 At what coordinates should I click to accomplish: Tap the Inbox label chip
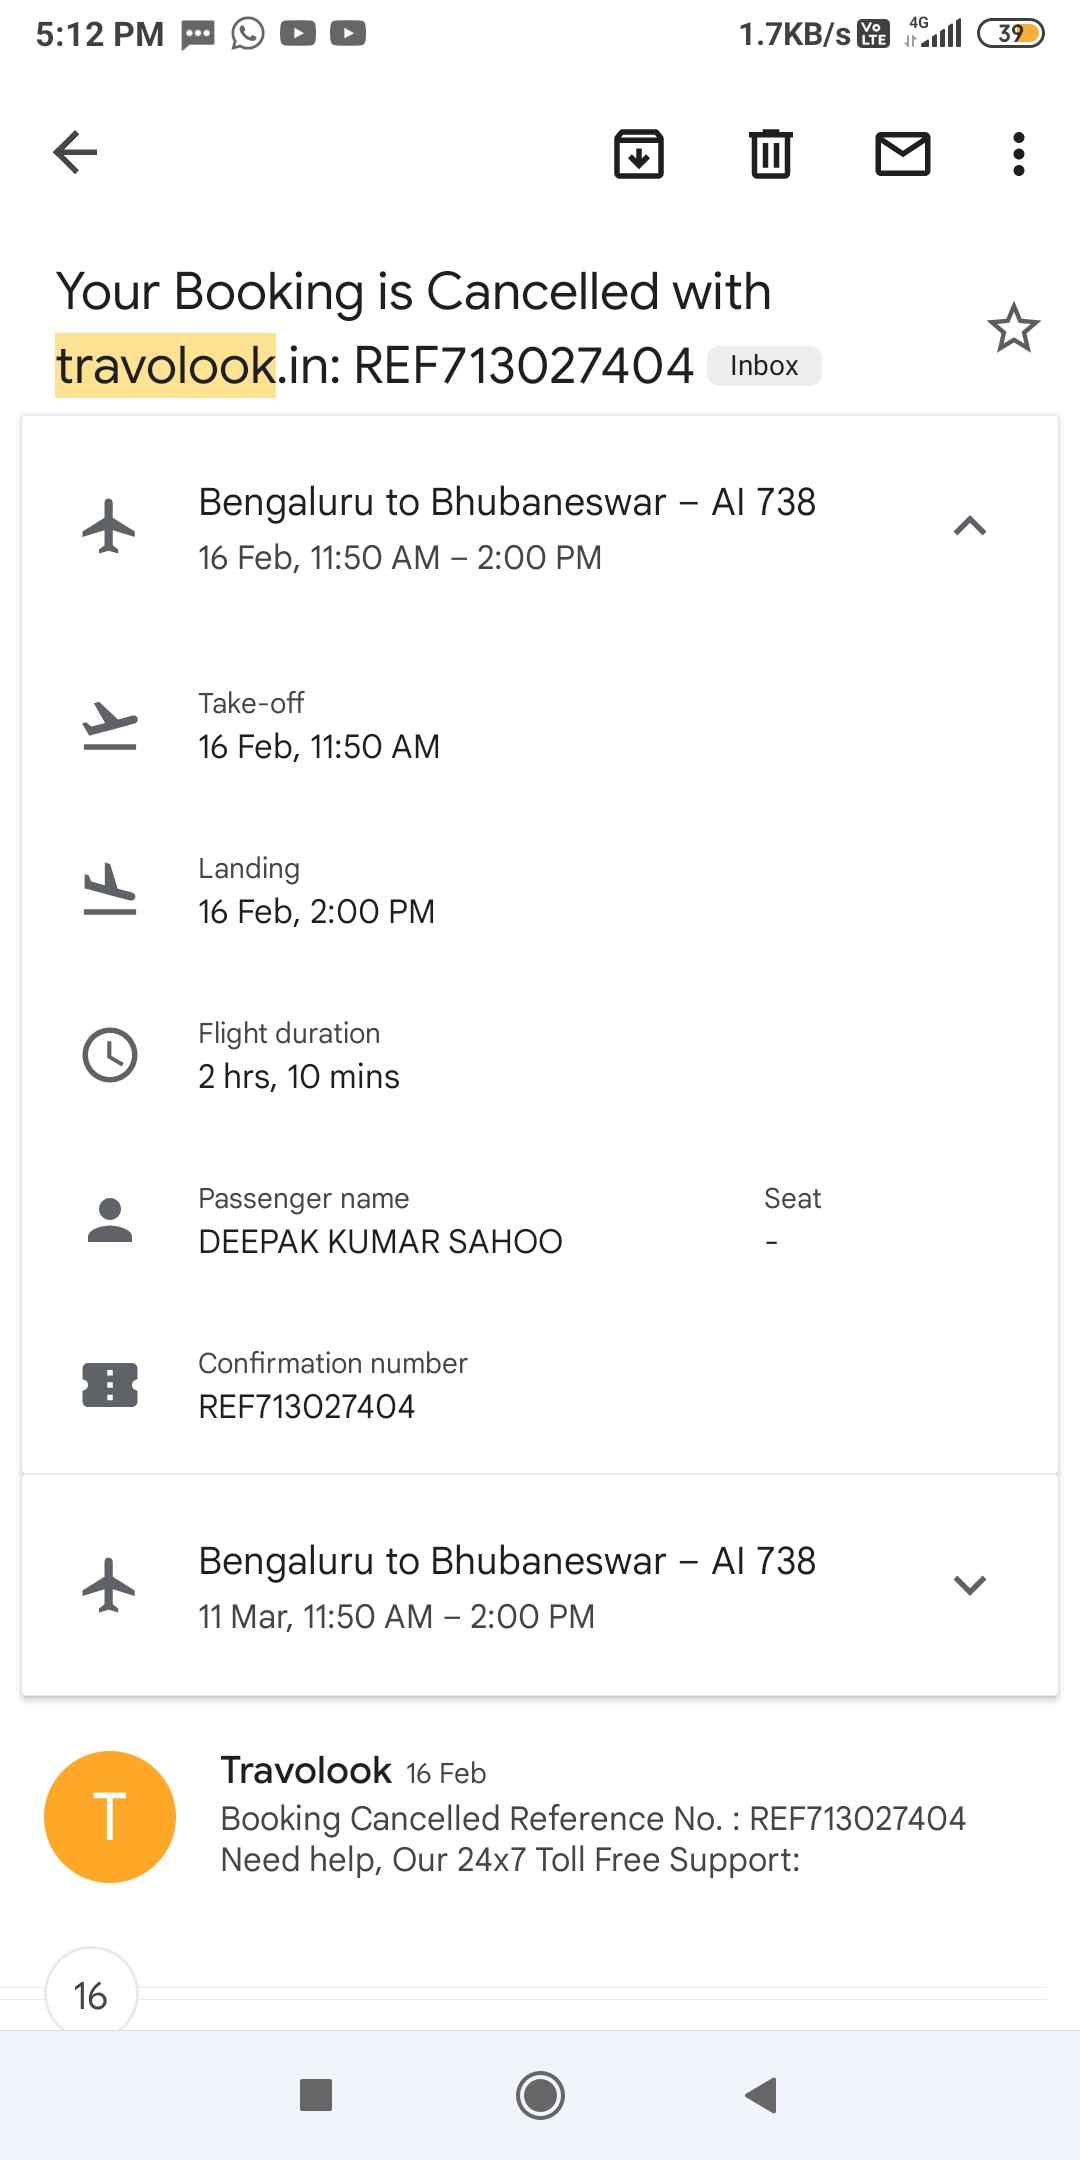coord(764,366)
